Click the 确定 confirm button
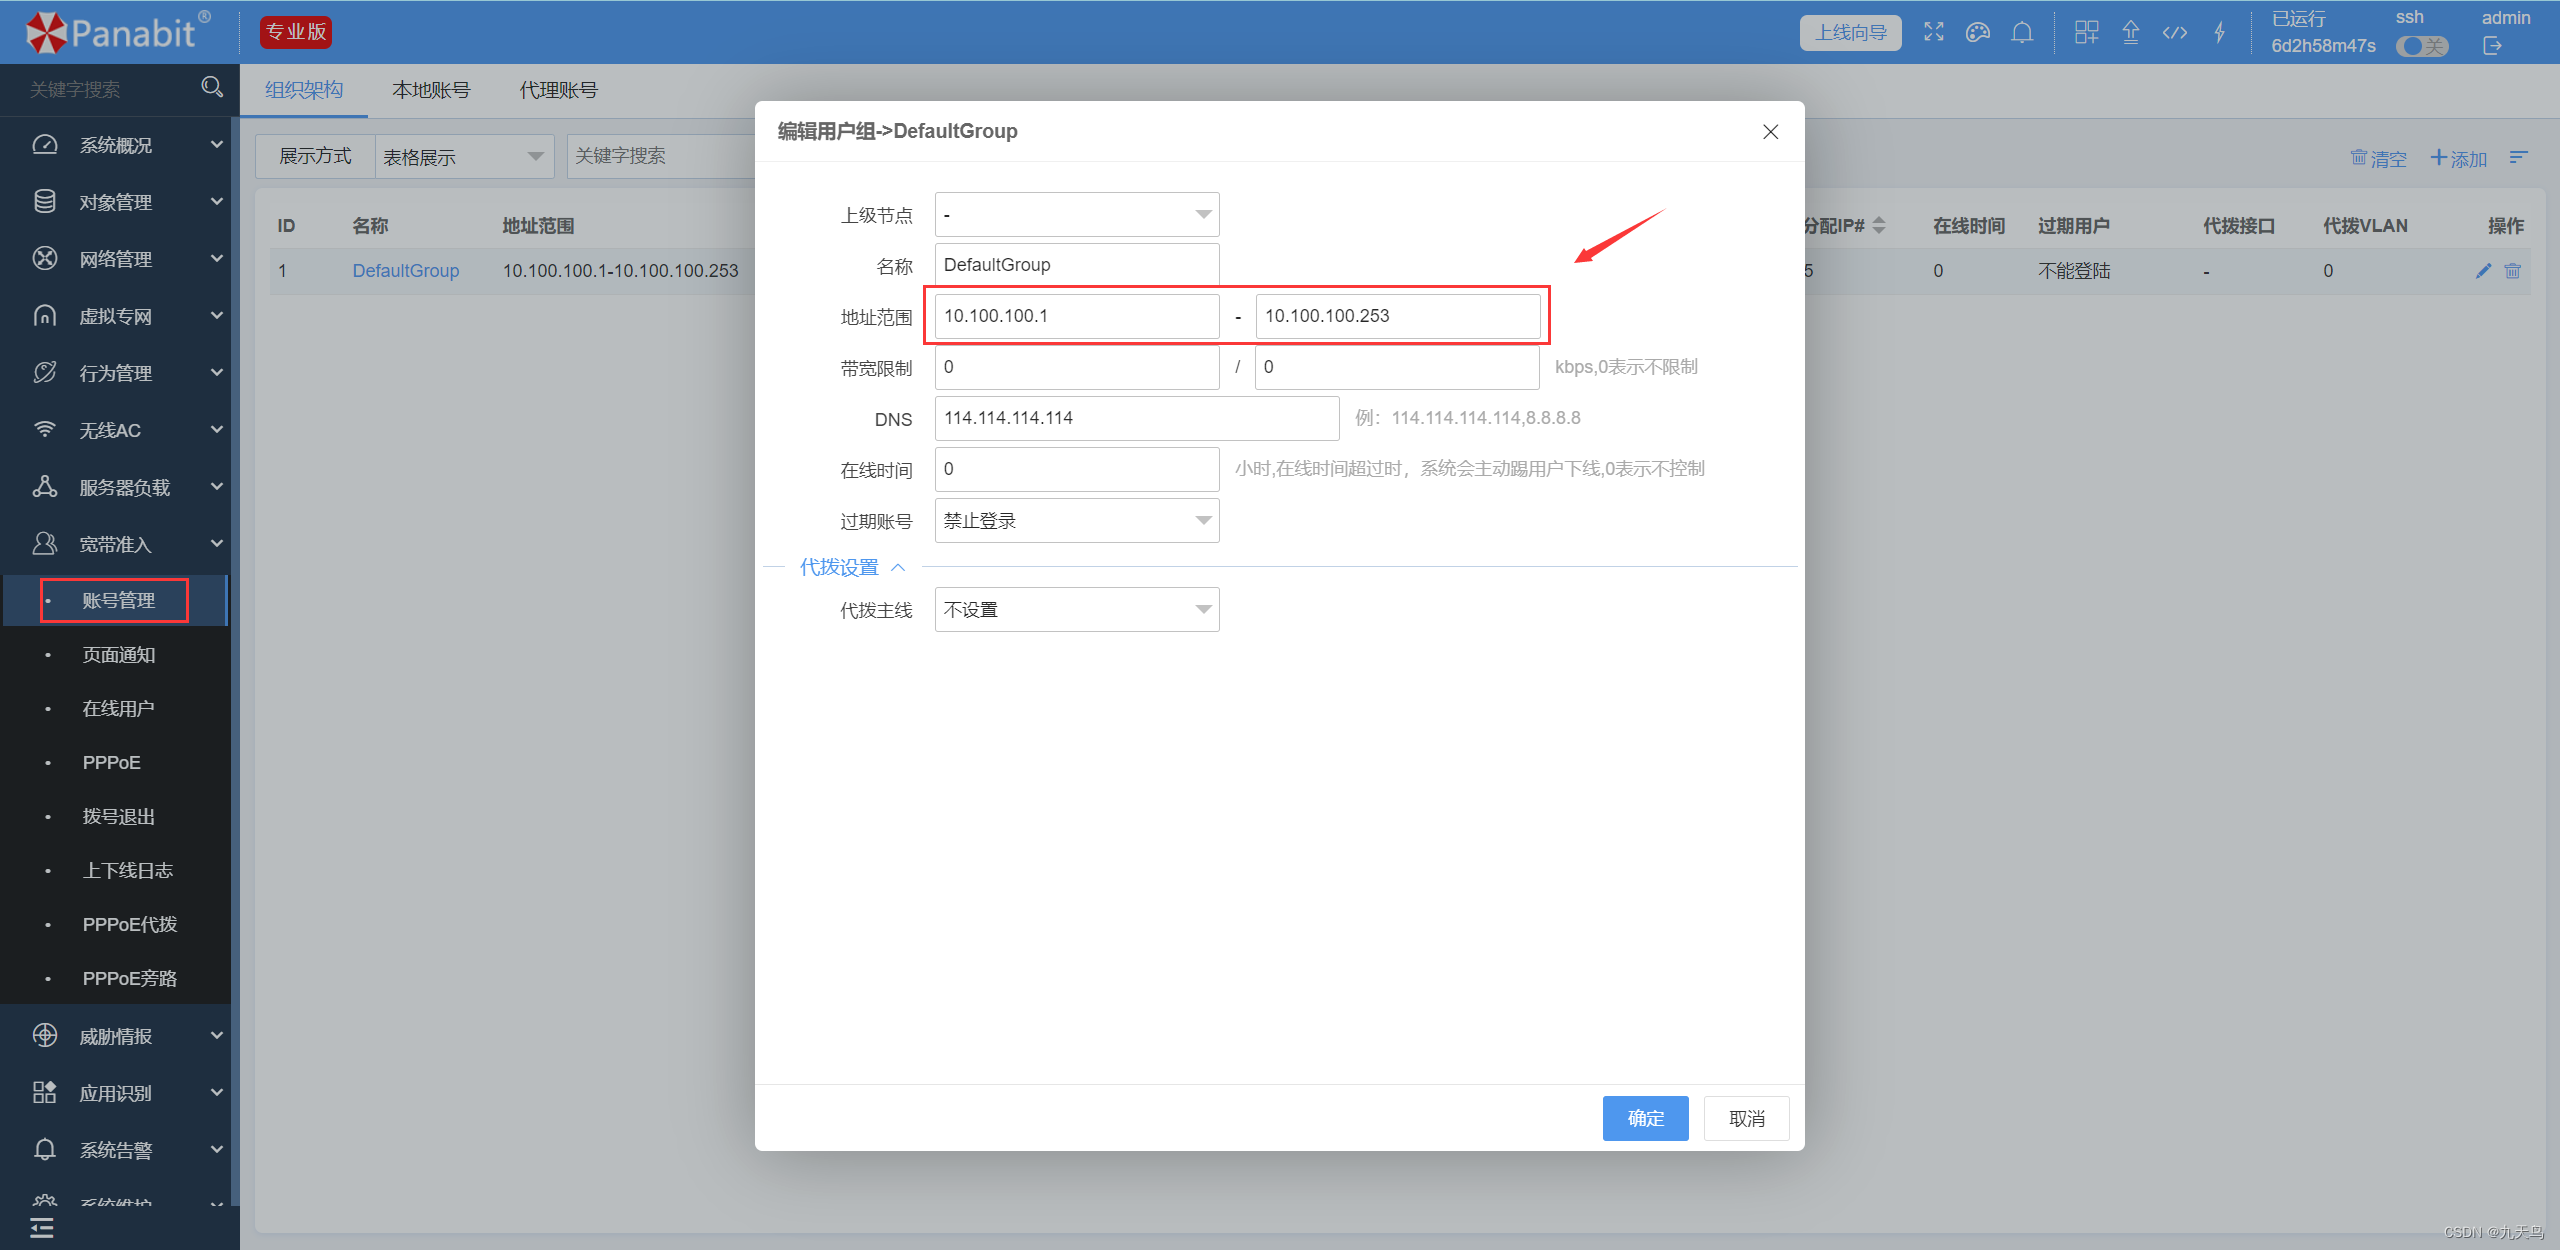Screen dimensions: 2560x1250 [1645, 1118]
